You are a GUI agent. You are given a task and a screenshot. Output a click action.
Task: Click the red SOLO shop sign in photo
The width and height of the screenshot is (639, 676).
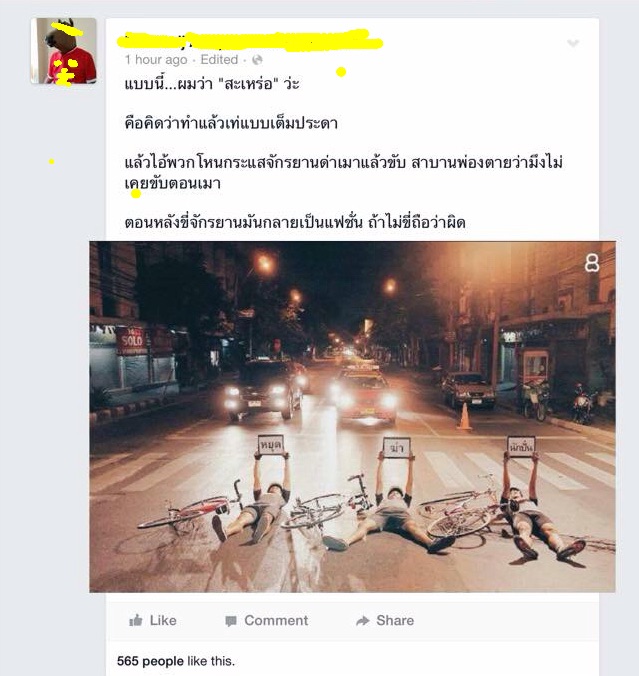pyautogui.click(x=132, y=341)
